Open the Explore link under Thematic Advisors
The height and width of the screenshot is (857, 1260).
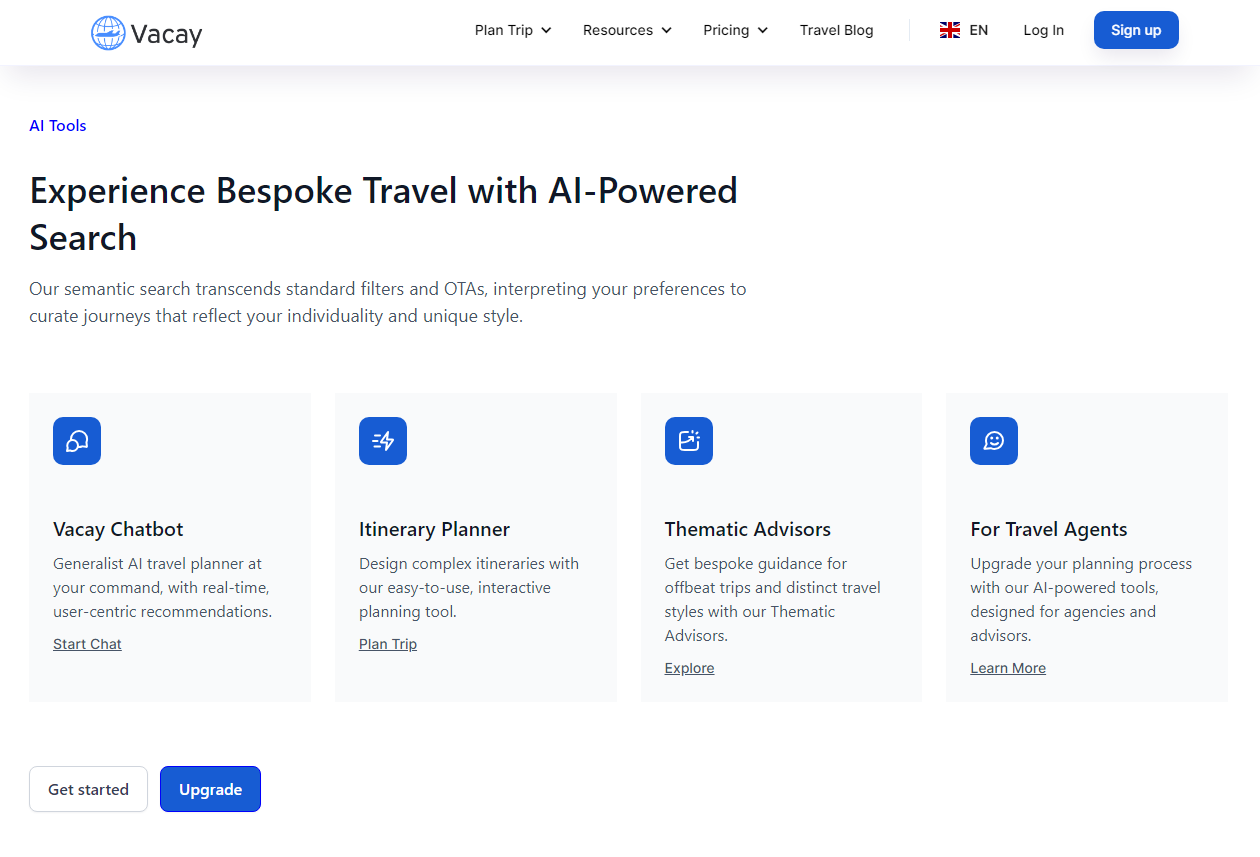click(x=690, y=668)
